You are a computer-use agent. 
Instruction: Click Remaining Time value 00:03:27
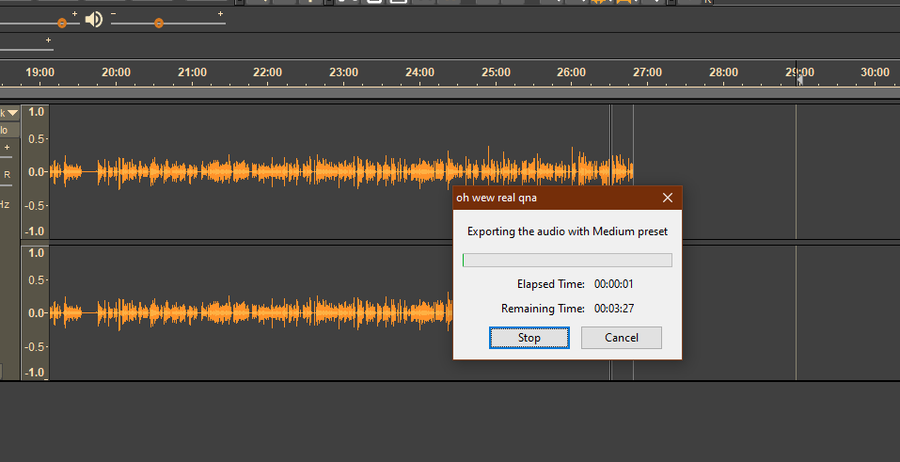click(x=614, y=309)
